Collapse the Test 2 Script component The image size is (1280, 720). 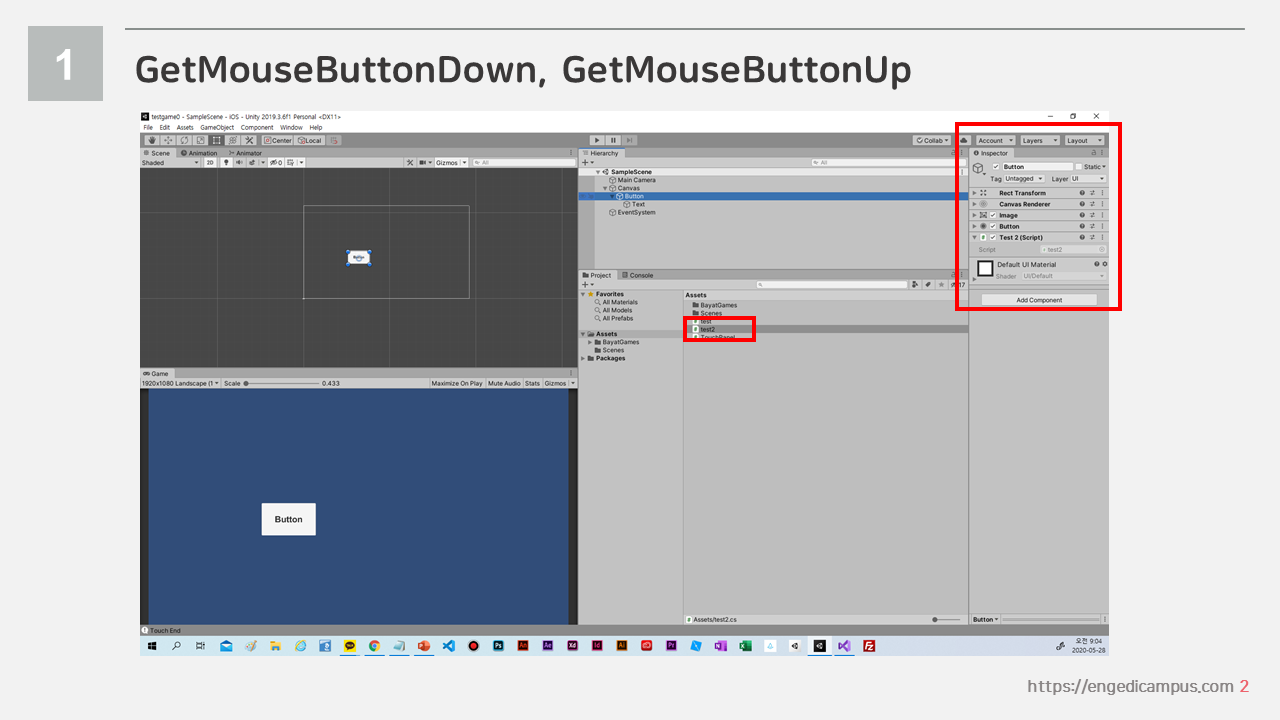click(x=974, y=237)
